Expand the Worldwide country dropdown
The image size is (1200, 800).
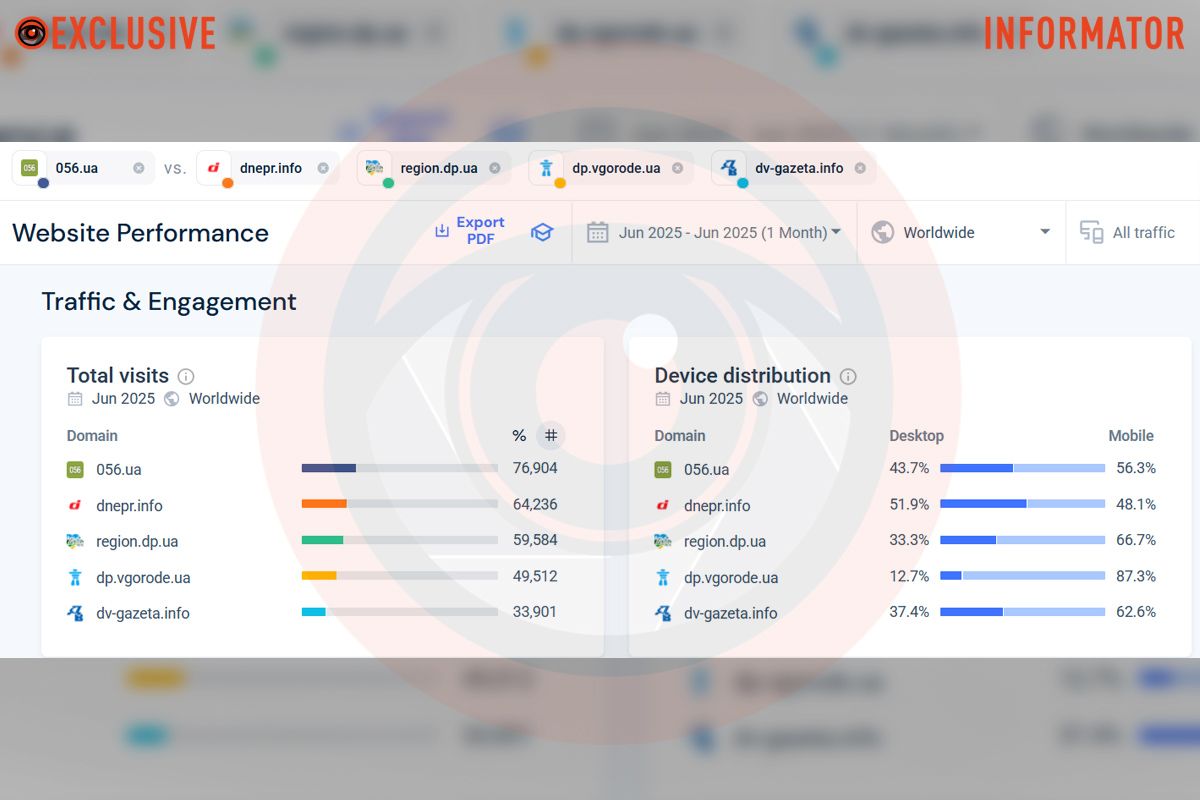[x=1044, y=232]
